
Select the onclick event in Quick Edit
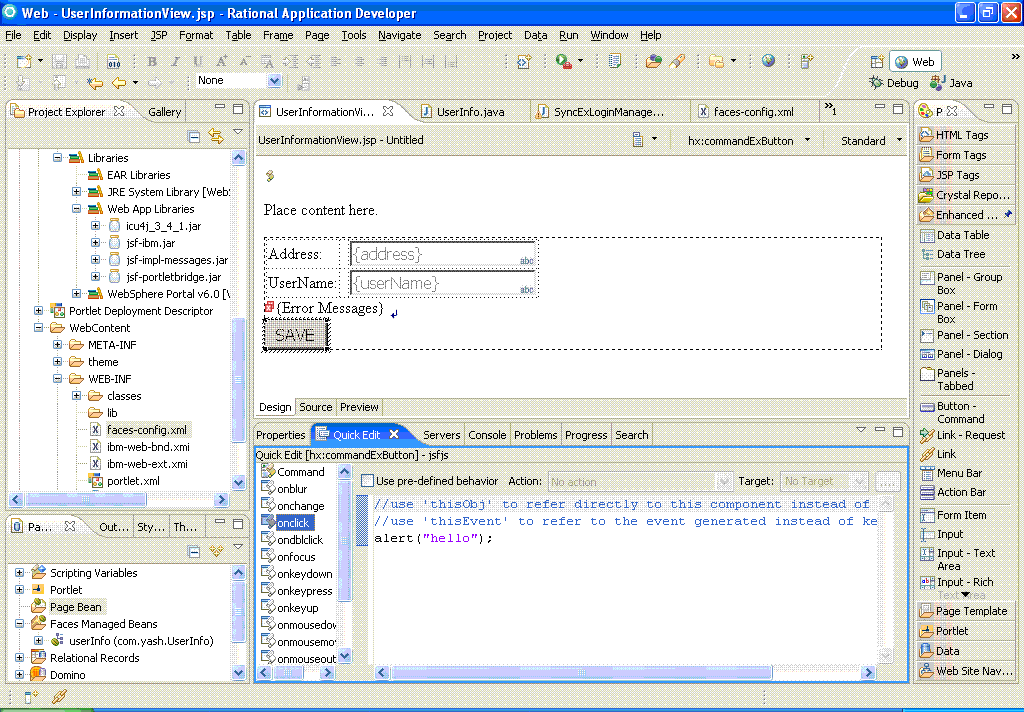[293, 523]
